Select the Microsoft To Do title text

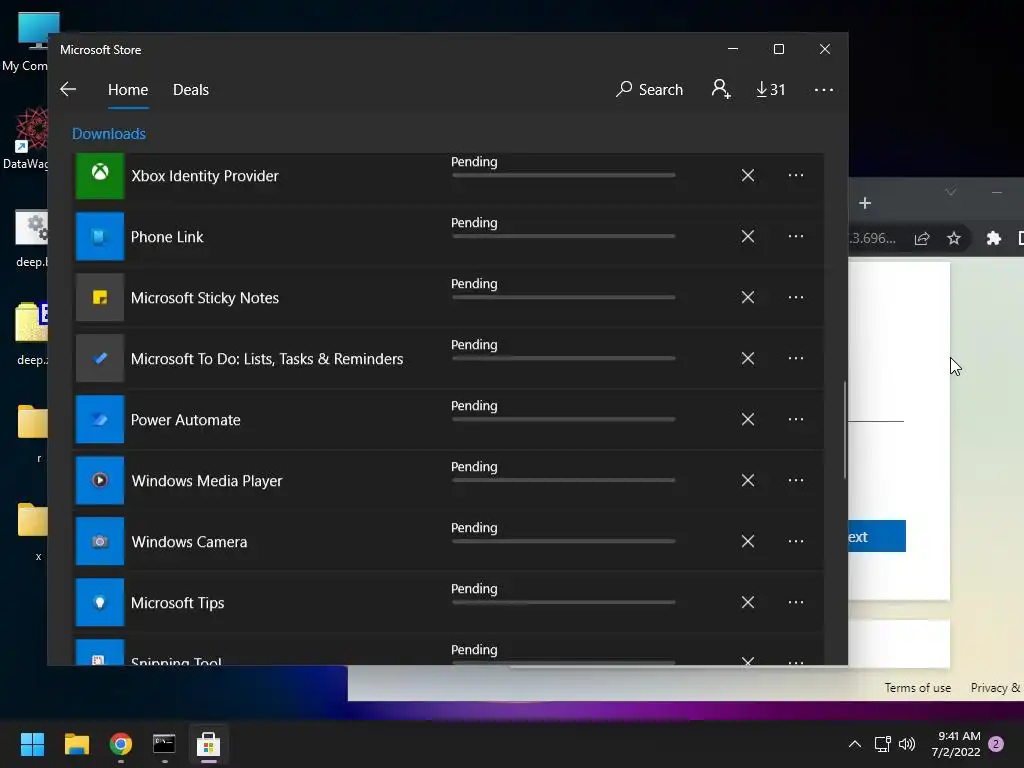coord(267,359)
